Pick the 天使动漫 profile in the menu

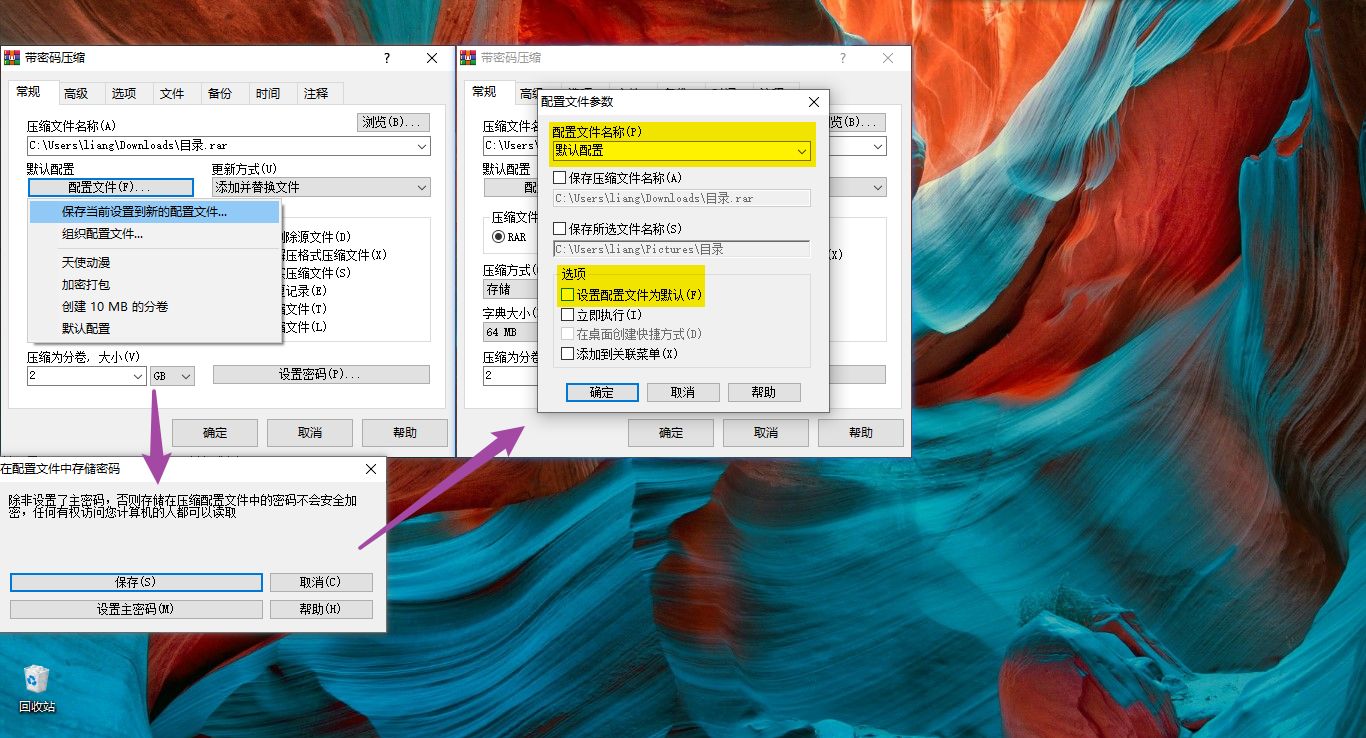(154, 262)
